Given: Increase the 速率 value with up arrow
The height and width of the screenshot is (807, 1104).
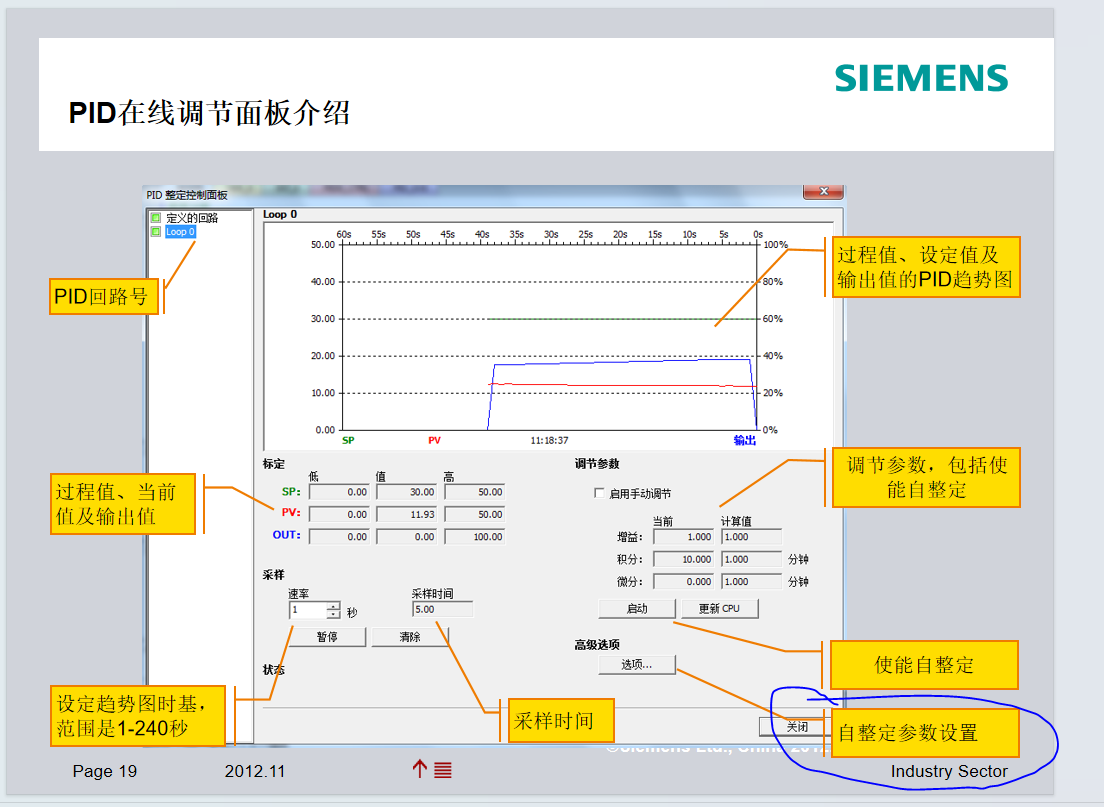Looking at the screenshot, I should tap(333, 606).
